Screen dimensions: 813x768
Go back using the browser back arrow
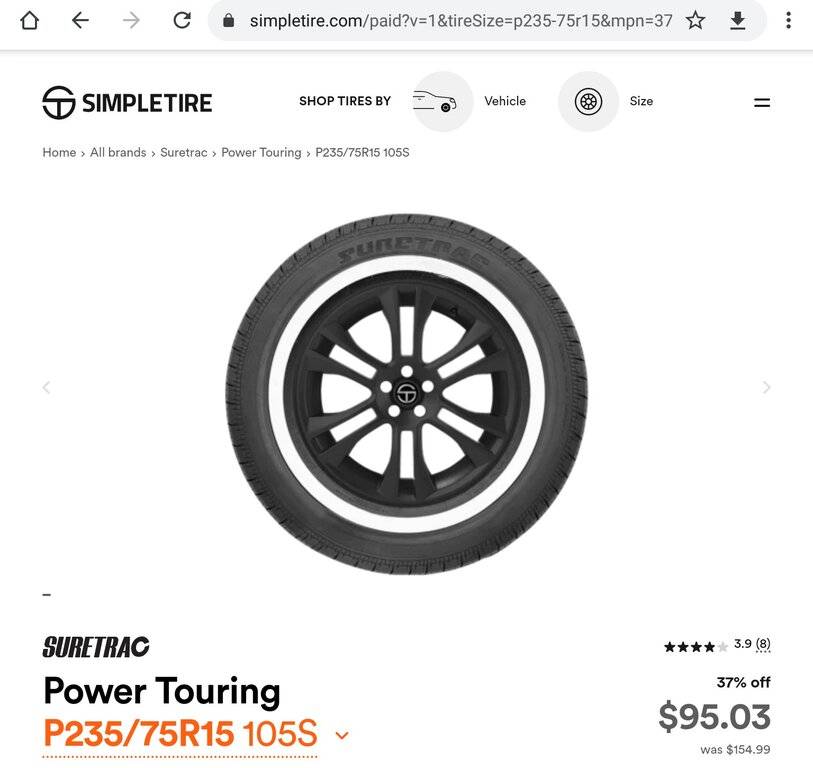tap(80, 21)
